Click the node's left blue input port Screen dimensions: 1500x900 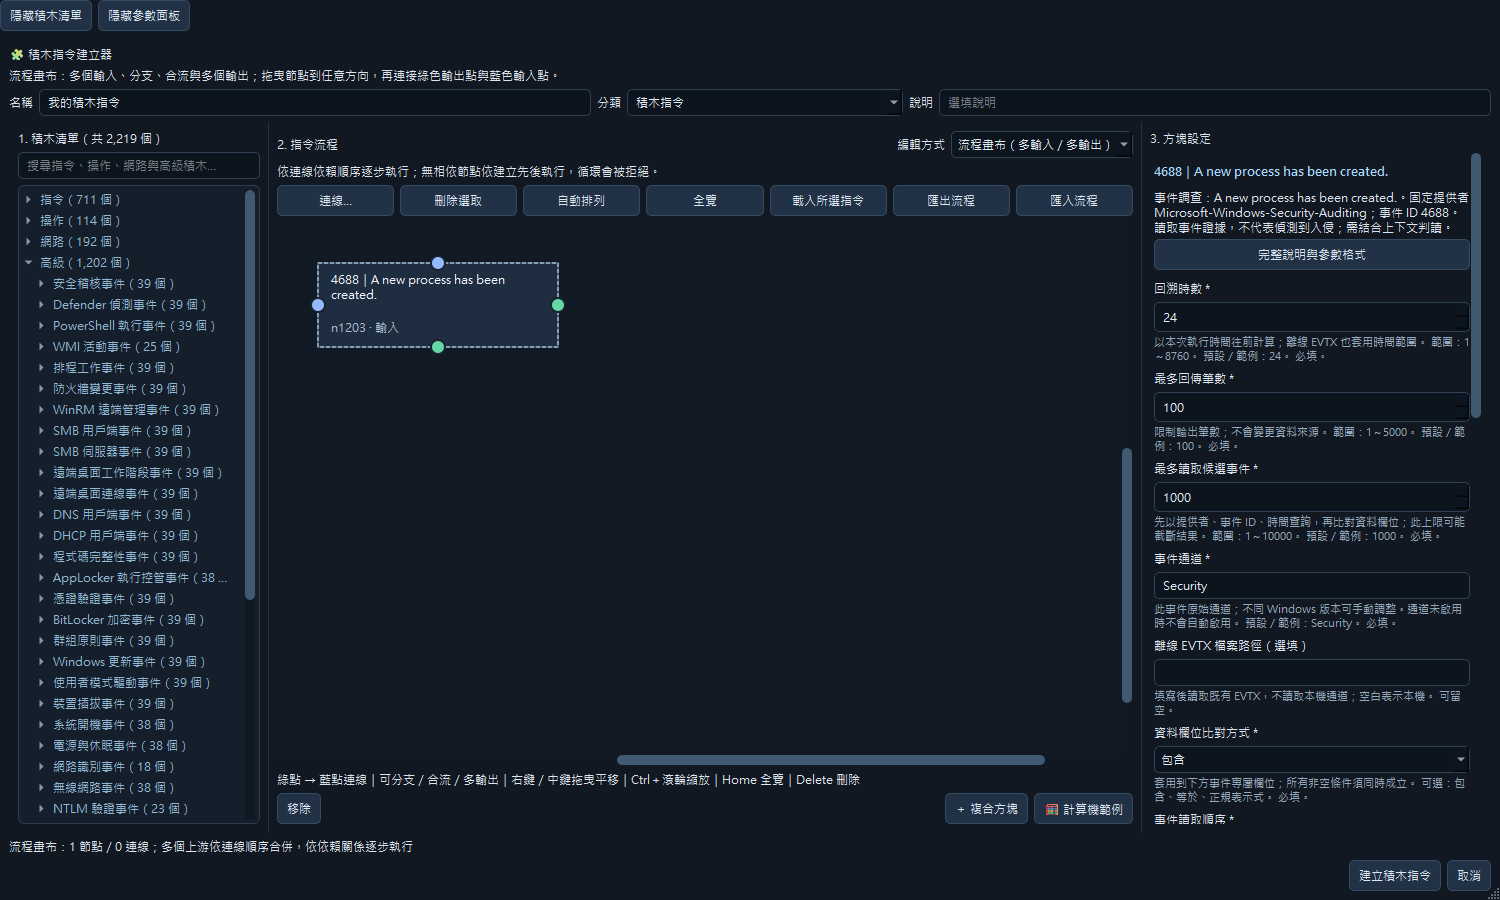point(318,305)
